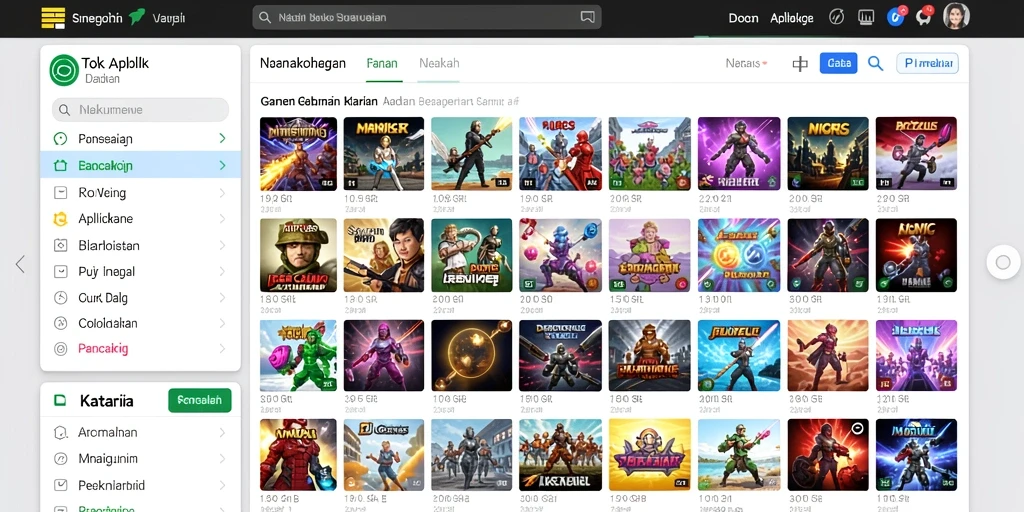The image size is (1024, 512).
Task: Click the green Tok Apblik round logo
Action: tap(64, 70)
